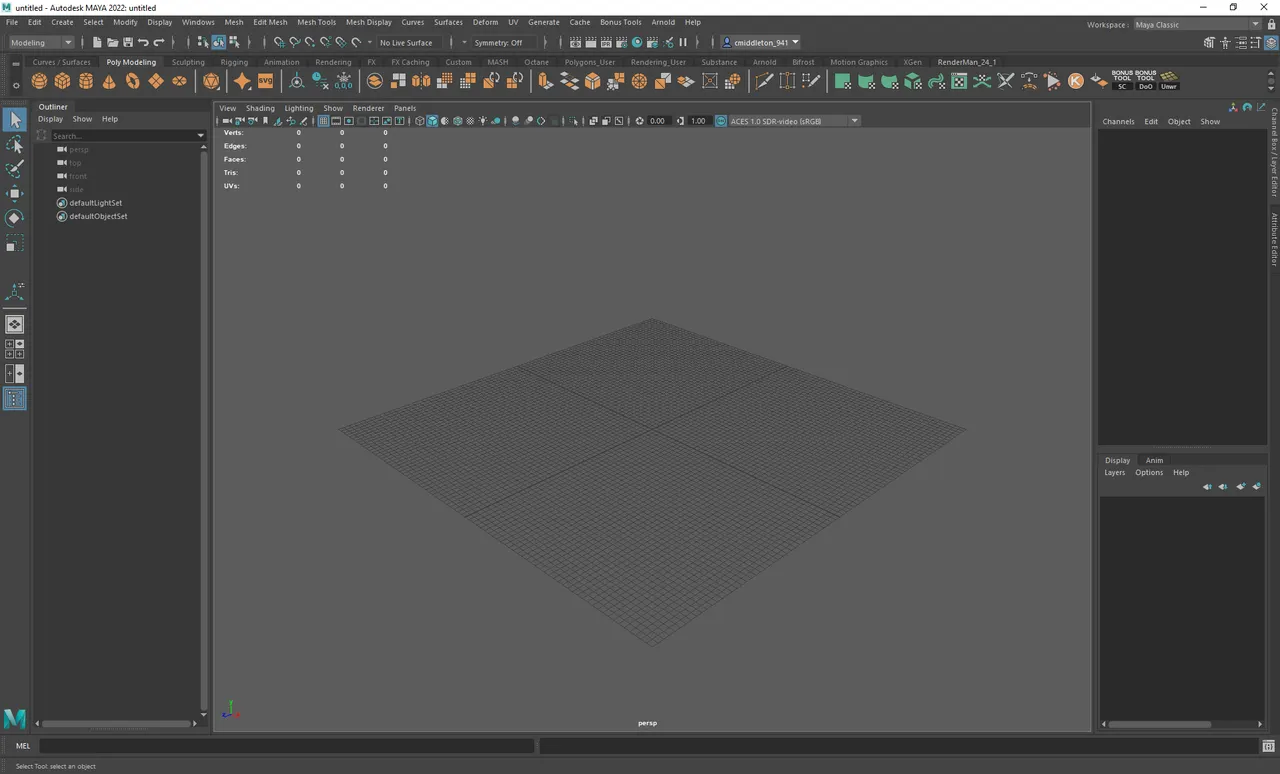The width and height of the screenshot is (1280, 774).
Task: Click the gamma value field showing 1.00
Action: coord(698,121)
